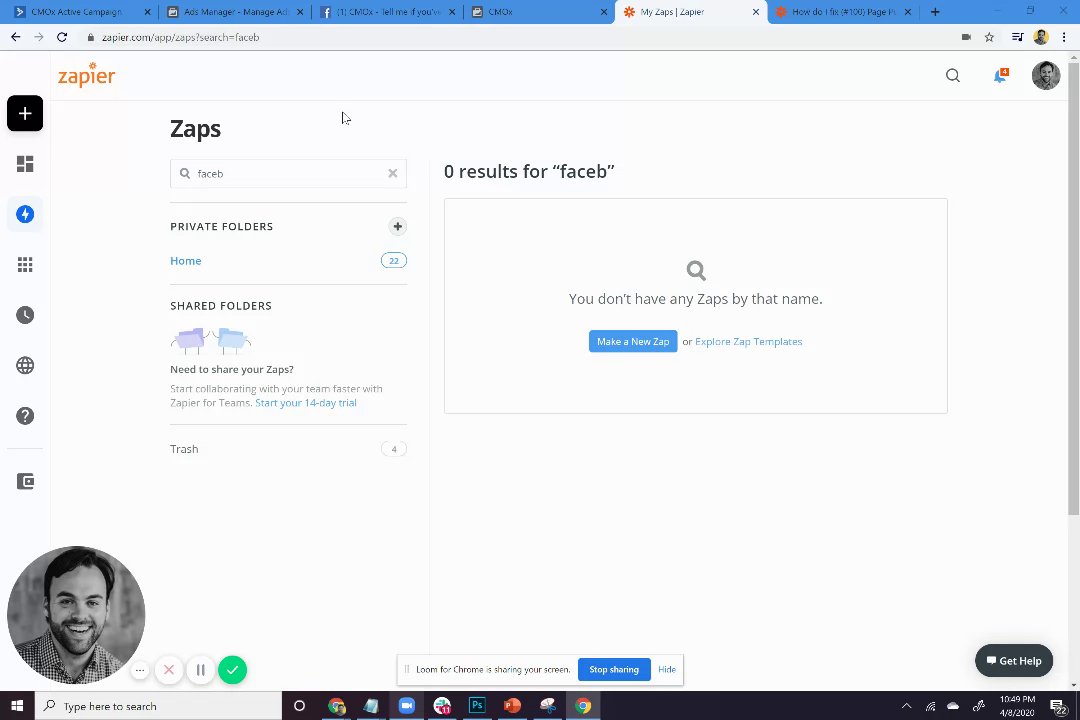Viewport: 1080px width, 720px height.
Task: Open Explore Zap Templates link
Action: coord(748,342)
